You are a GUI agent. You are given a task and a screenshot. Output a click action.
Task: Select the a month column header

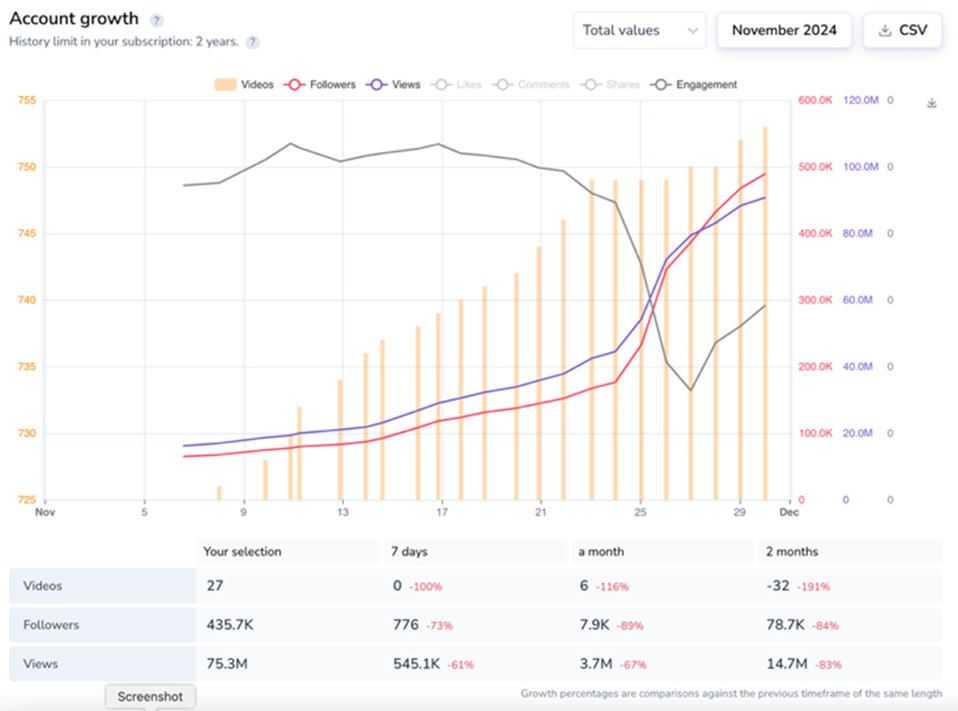[600, 551]
